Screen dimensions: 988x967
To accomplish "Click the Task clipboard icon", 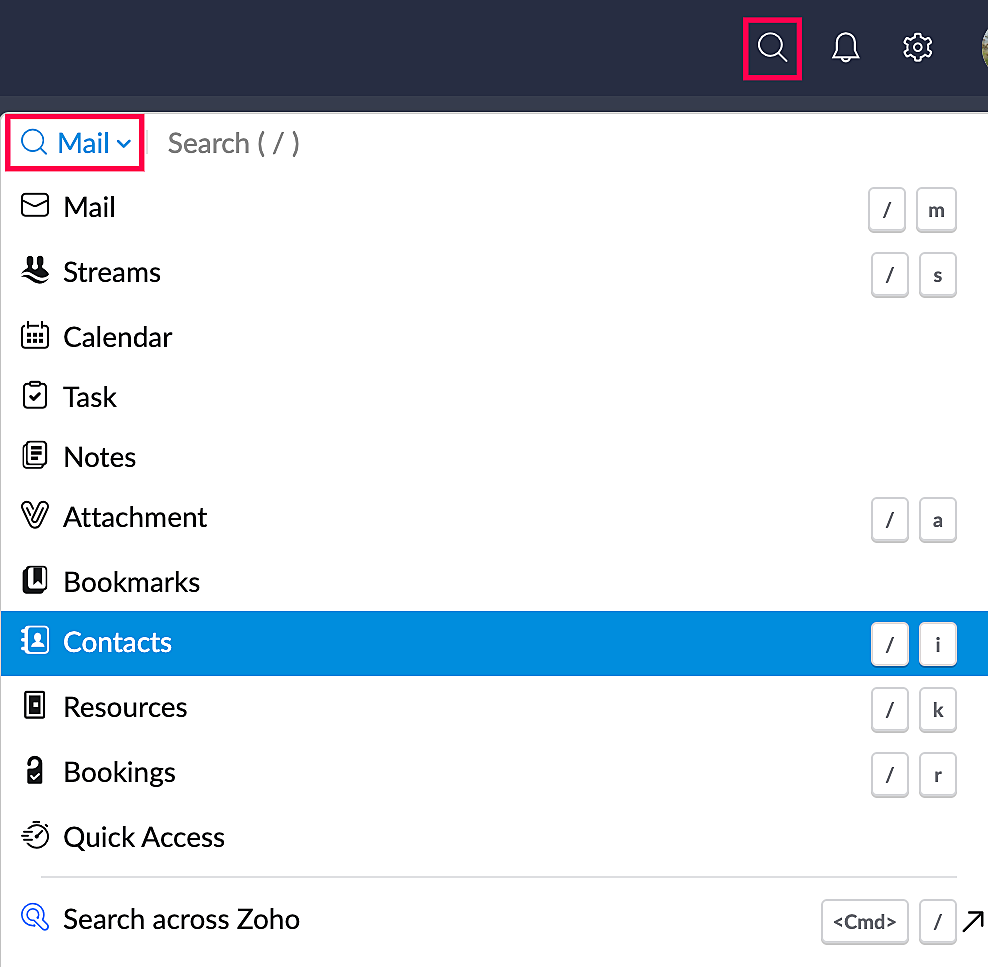I will [x=35, y=396].
